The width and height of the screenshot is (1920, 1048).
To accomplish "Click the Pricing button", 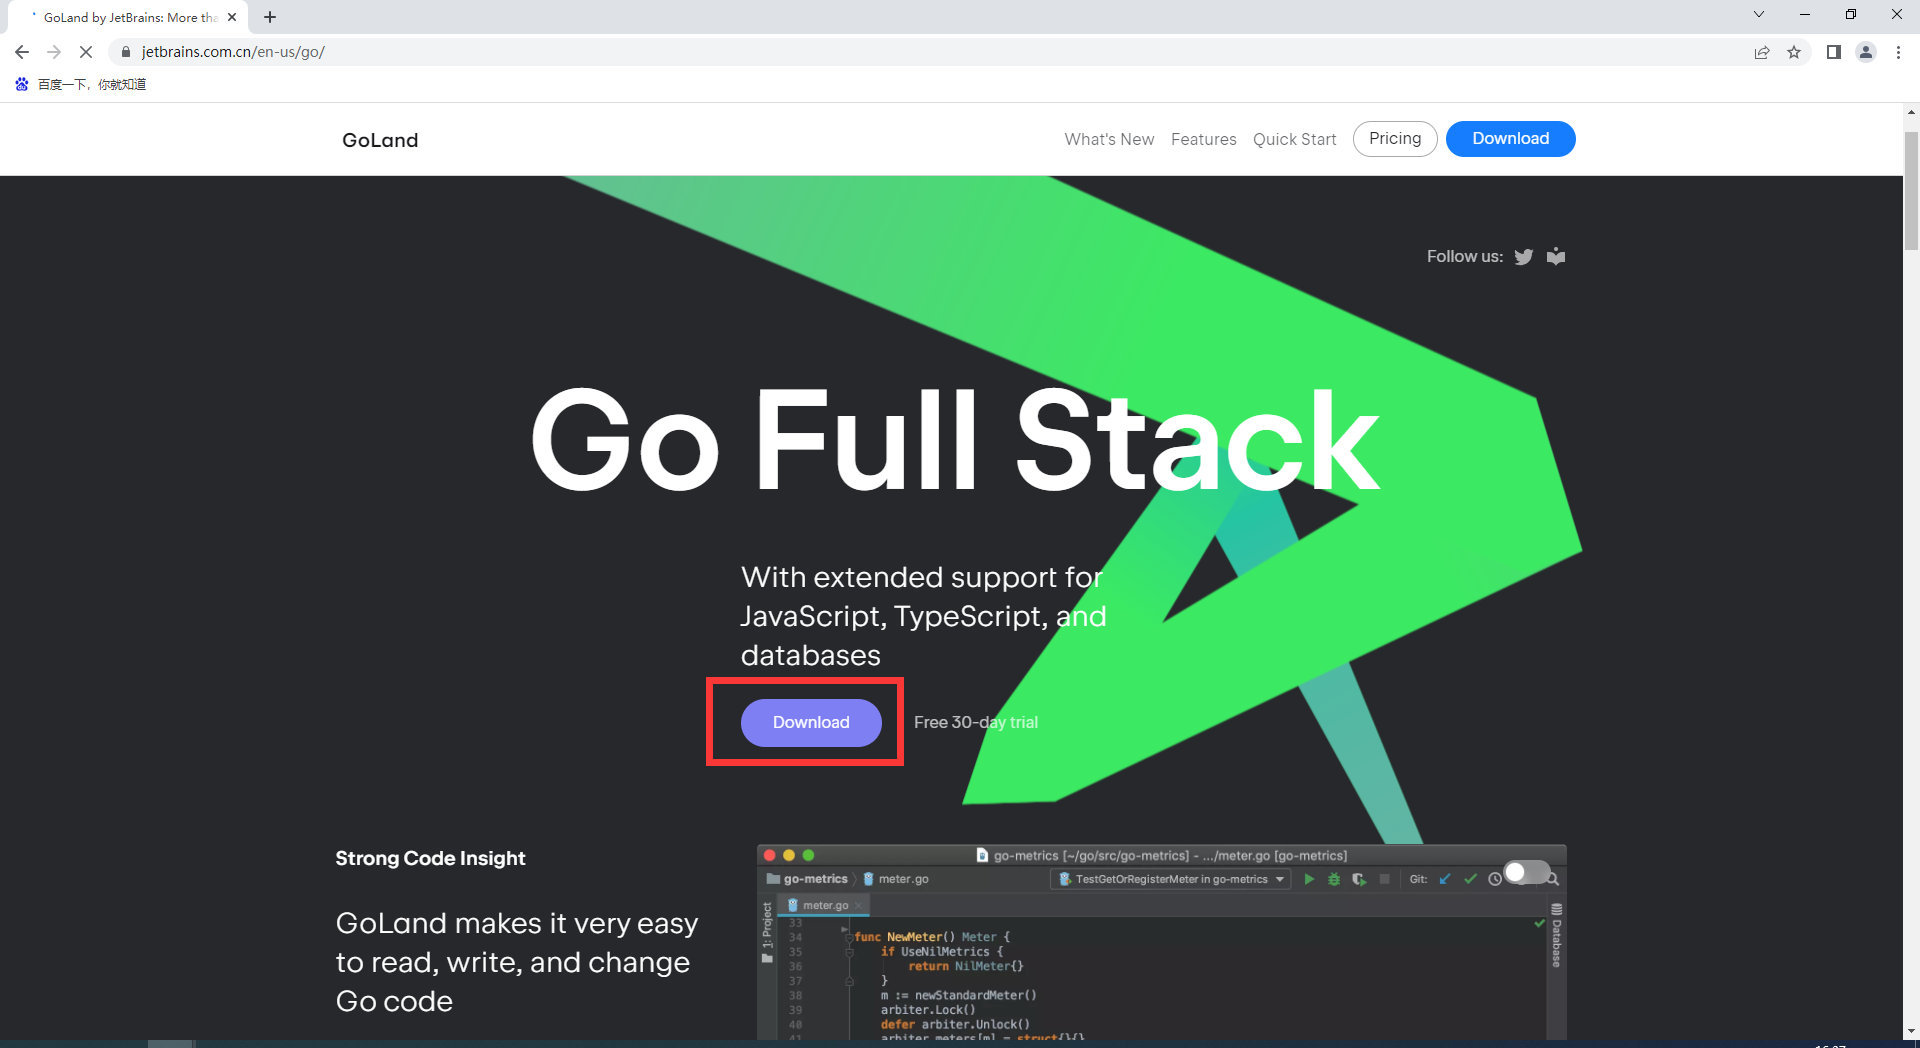I will coord(1395,139).
